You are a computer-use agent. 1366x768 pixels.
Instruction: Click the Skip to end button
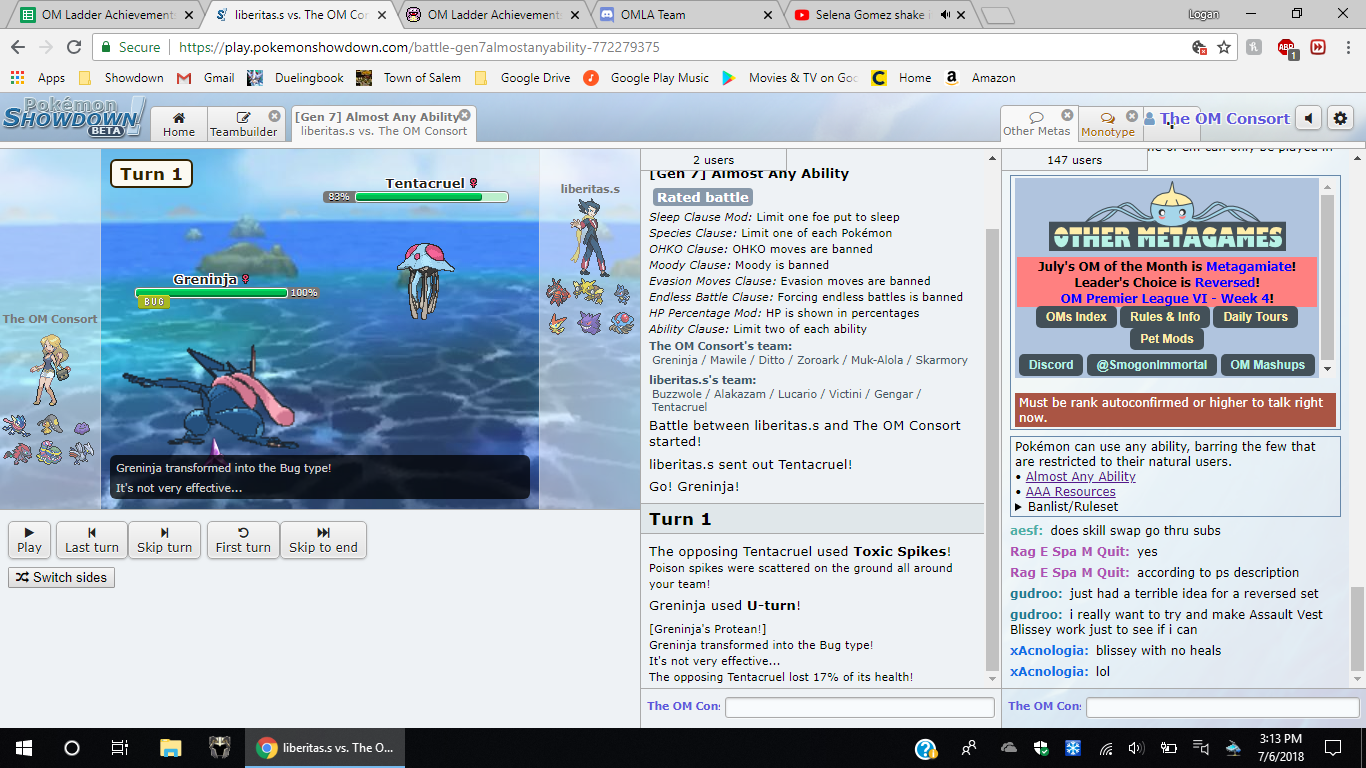pos(323,540)
